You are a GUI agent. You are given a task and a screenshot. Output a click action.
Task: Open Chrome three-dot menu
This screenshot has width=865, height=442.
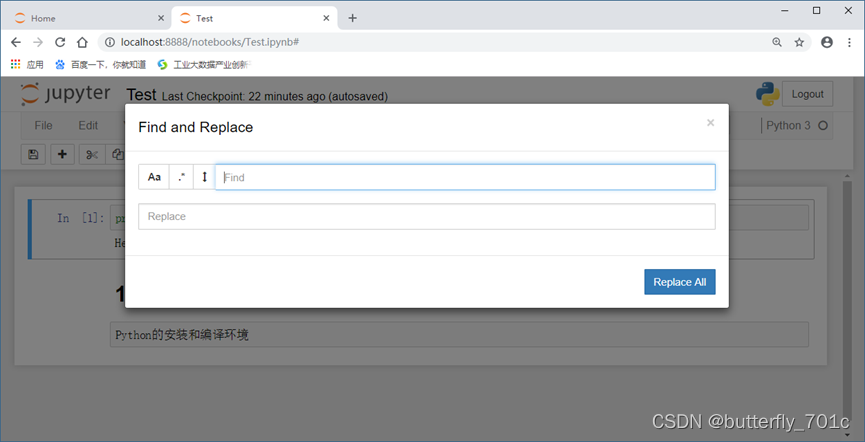850,42
